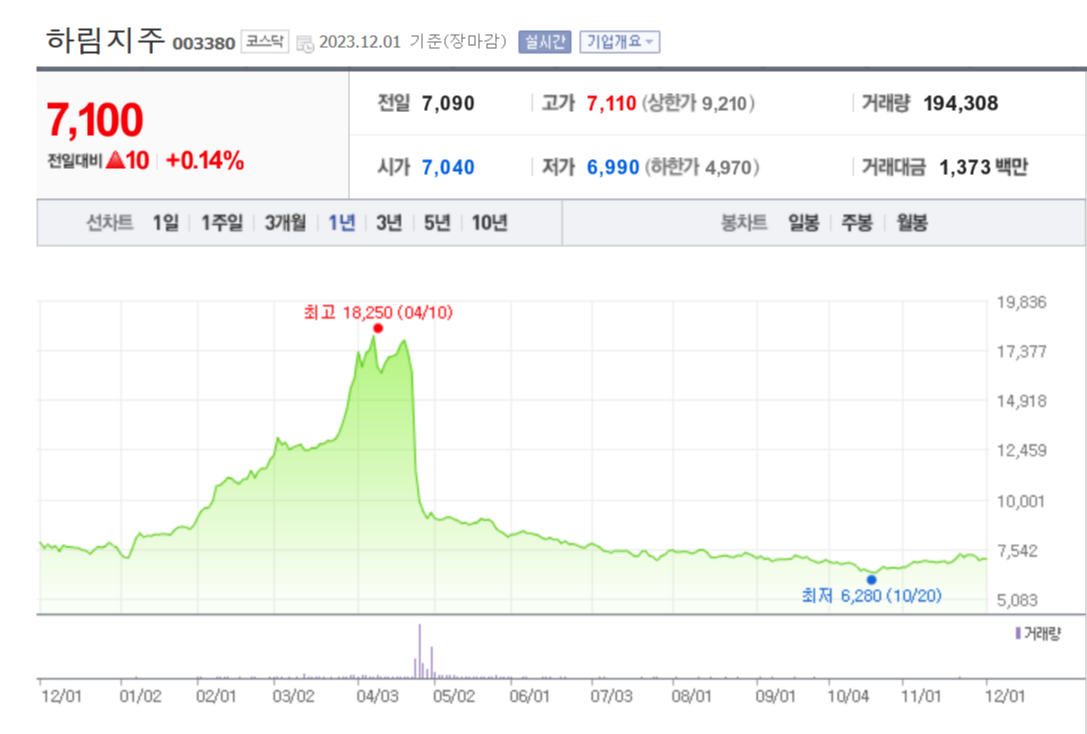Click the red 최고 point marker on chart
1087x734 pixels.
coord(378,328)
